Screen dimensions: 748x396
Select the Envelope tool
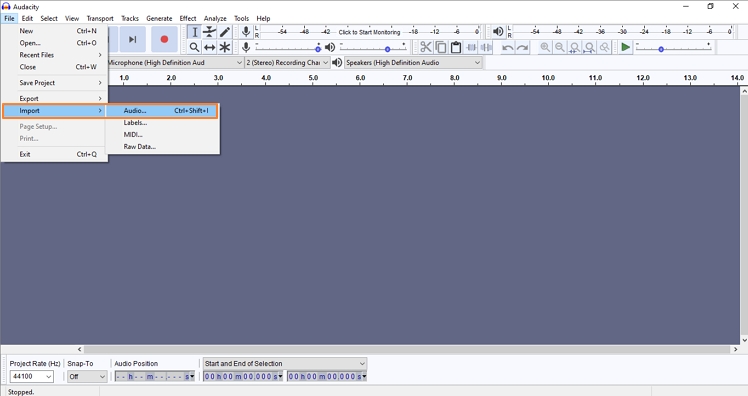coord(209,32)
